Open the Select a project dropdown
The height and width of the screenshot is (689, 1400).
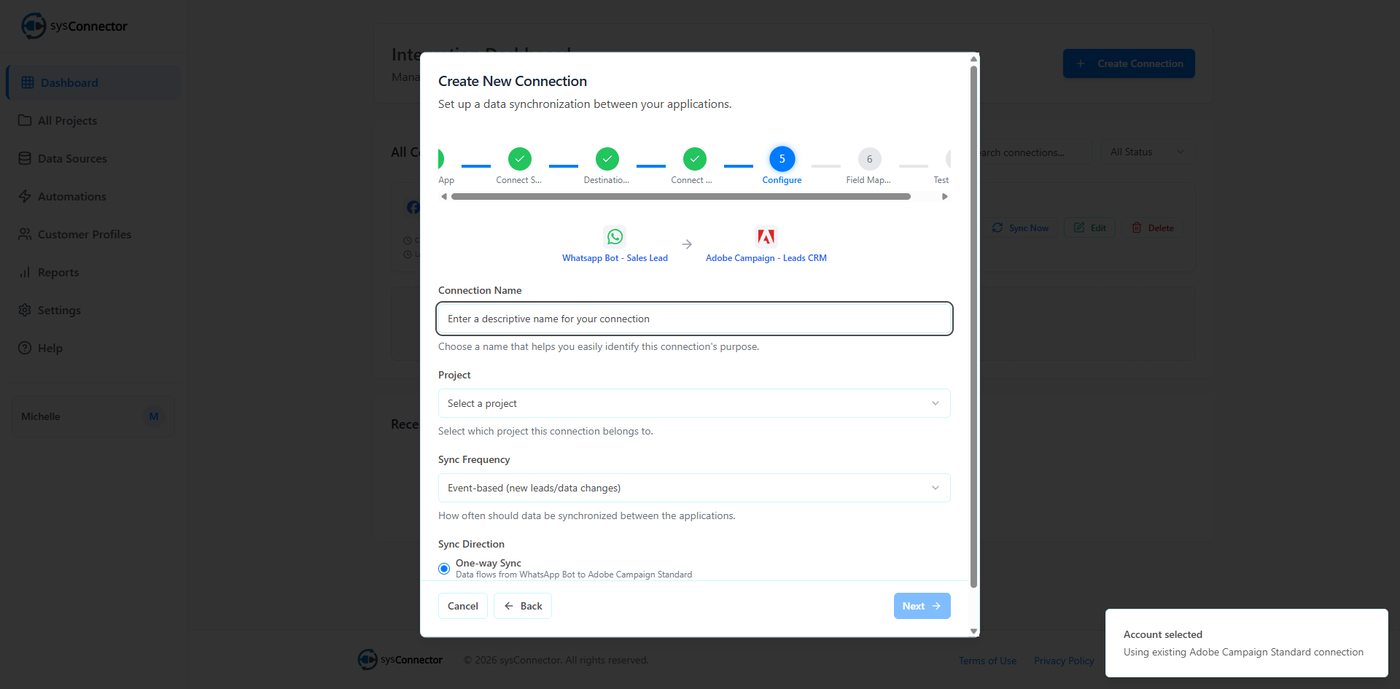694,403
